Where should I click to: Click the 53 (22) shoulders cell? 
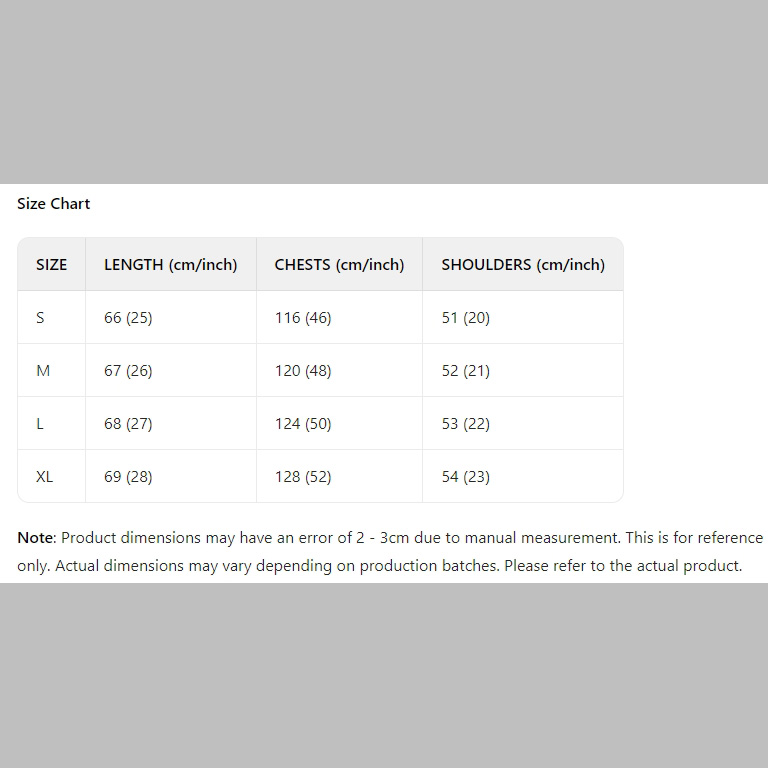pos(466,424)
